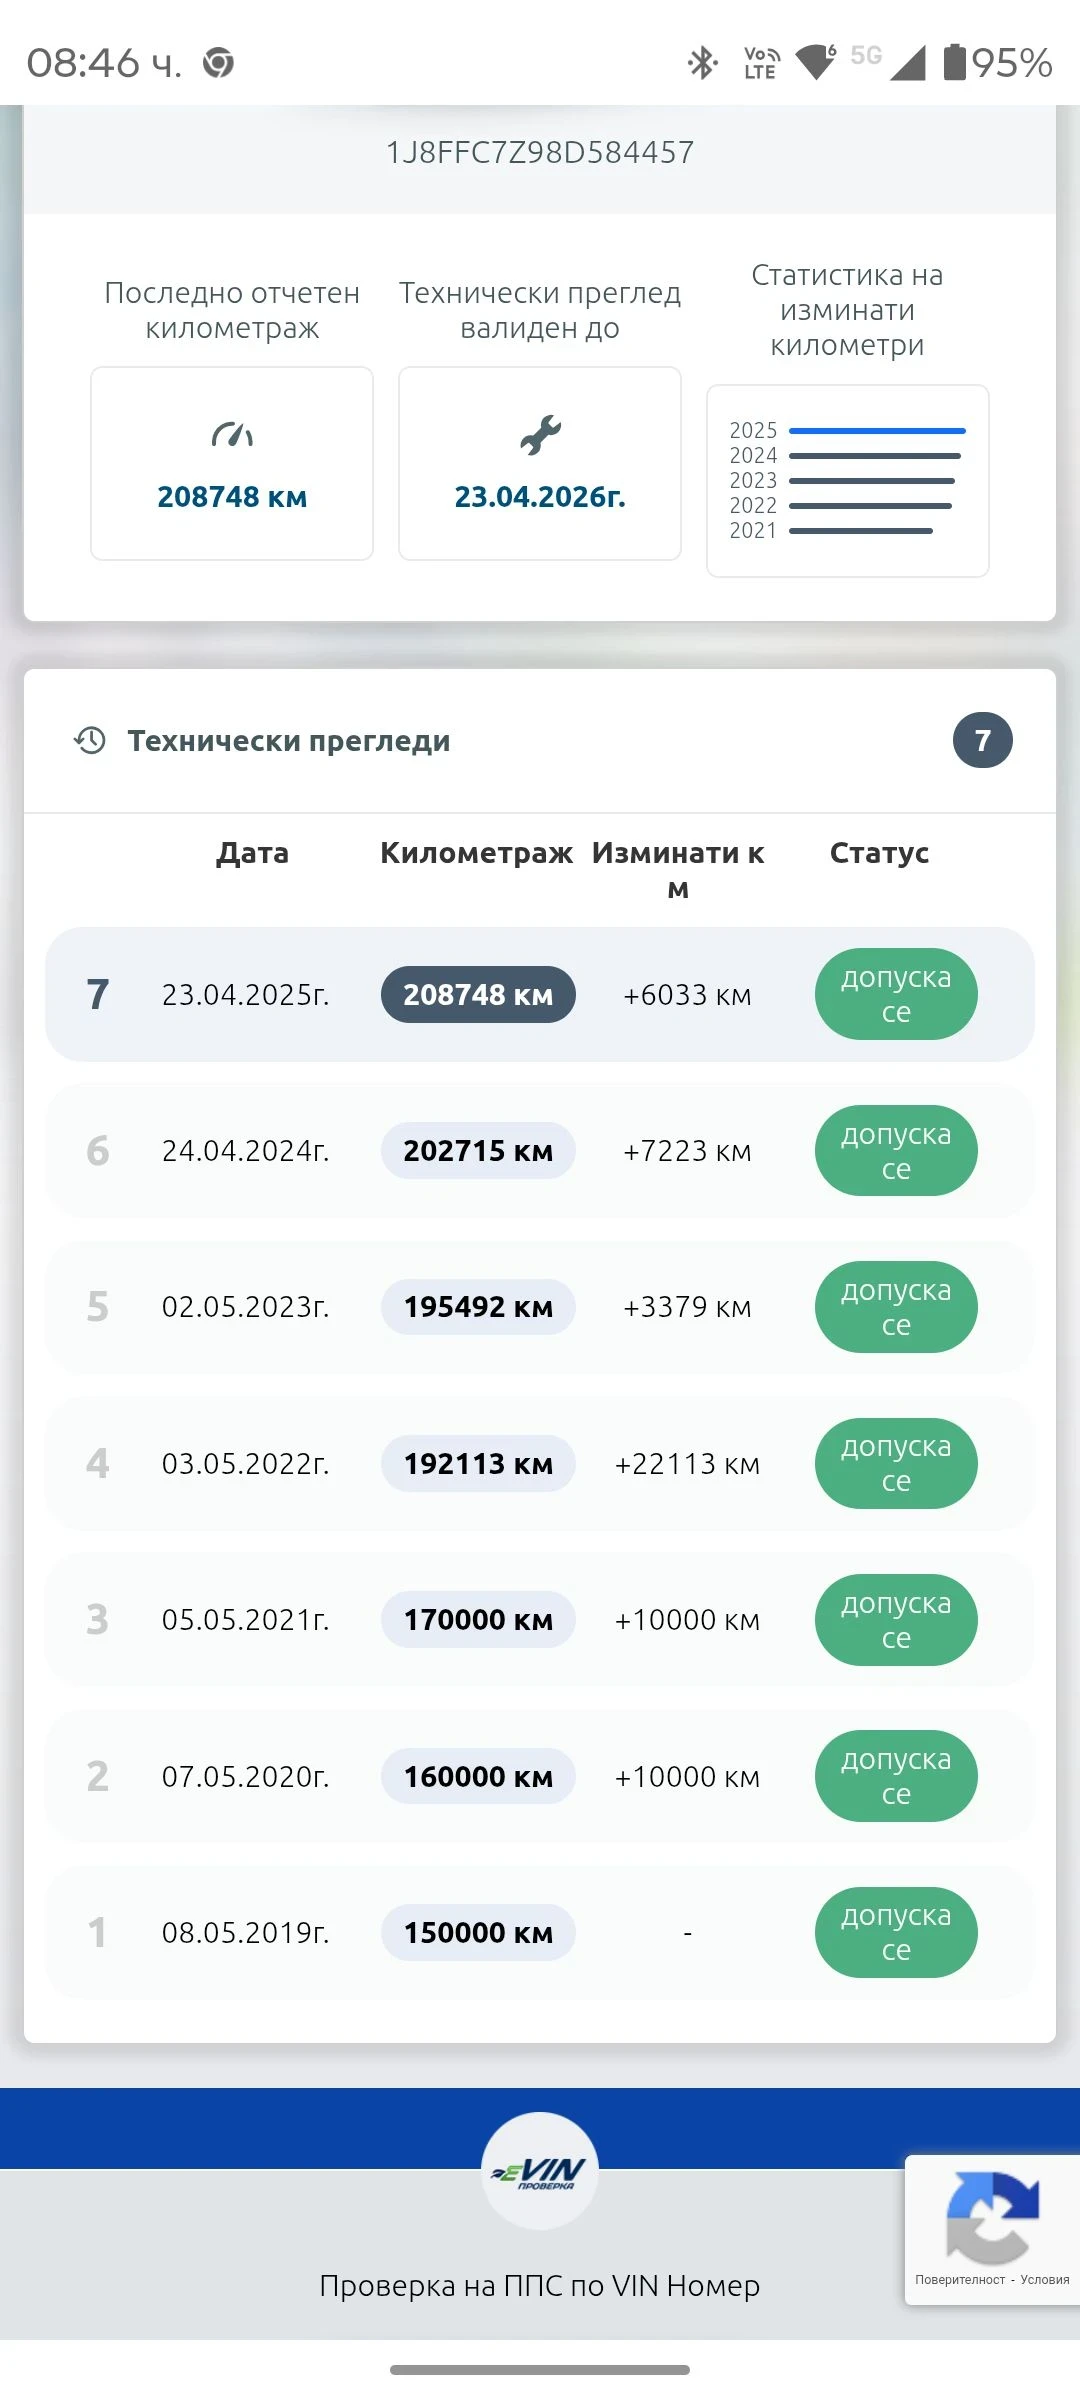1080x2400 pixels.
Task: Tap the inspection count badge showing 7
Action: click(982, 740)
